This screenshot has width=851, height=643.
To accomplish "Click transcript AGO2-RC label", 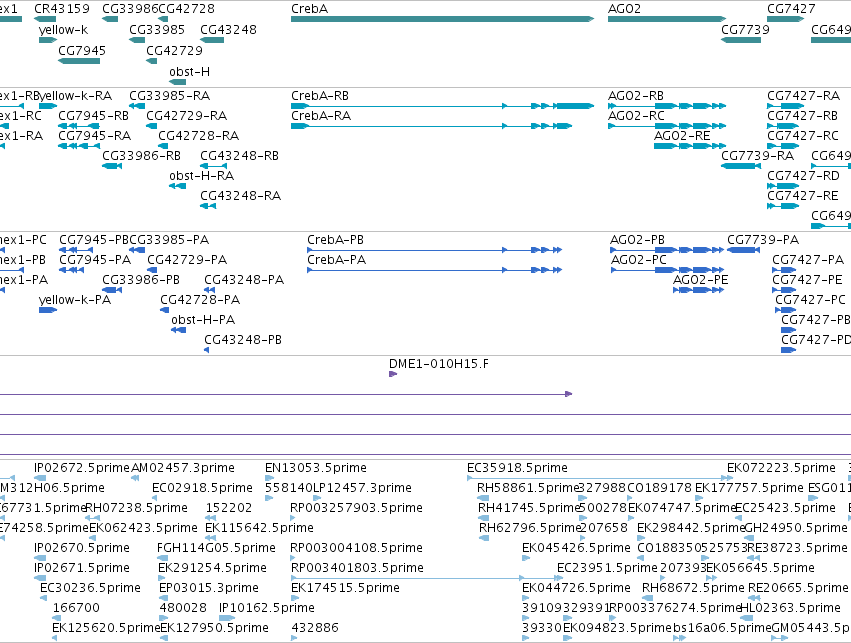I will coord(636,116).
